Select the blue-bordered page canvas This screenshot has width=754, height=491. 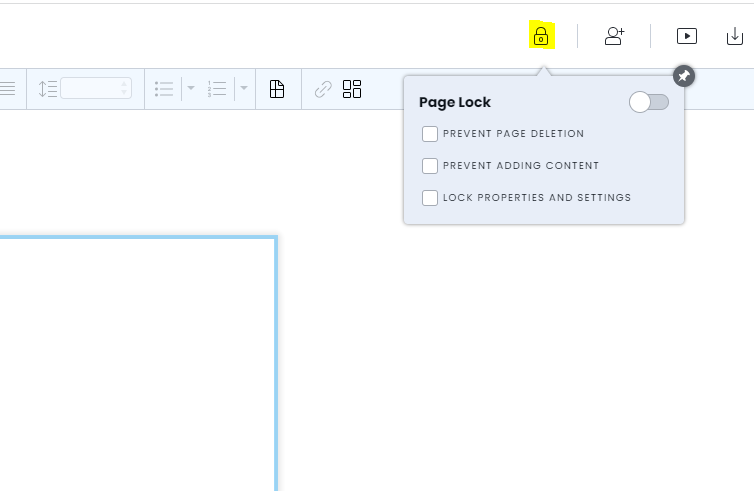138,363
